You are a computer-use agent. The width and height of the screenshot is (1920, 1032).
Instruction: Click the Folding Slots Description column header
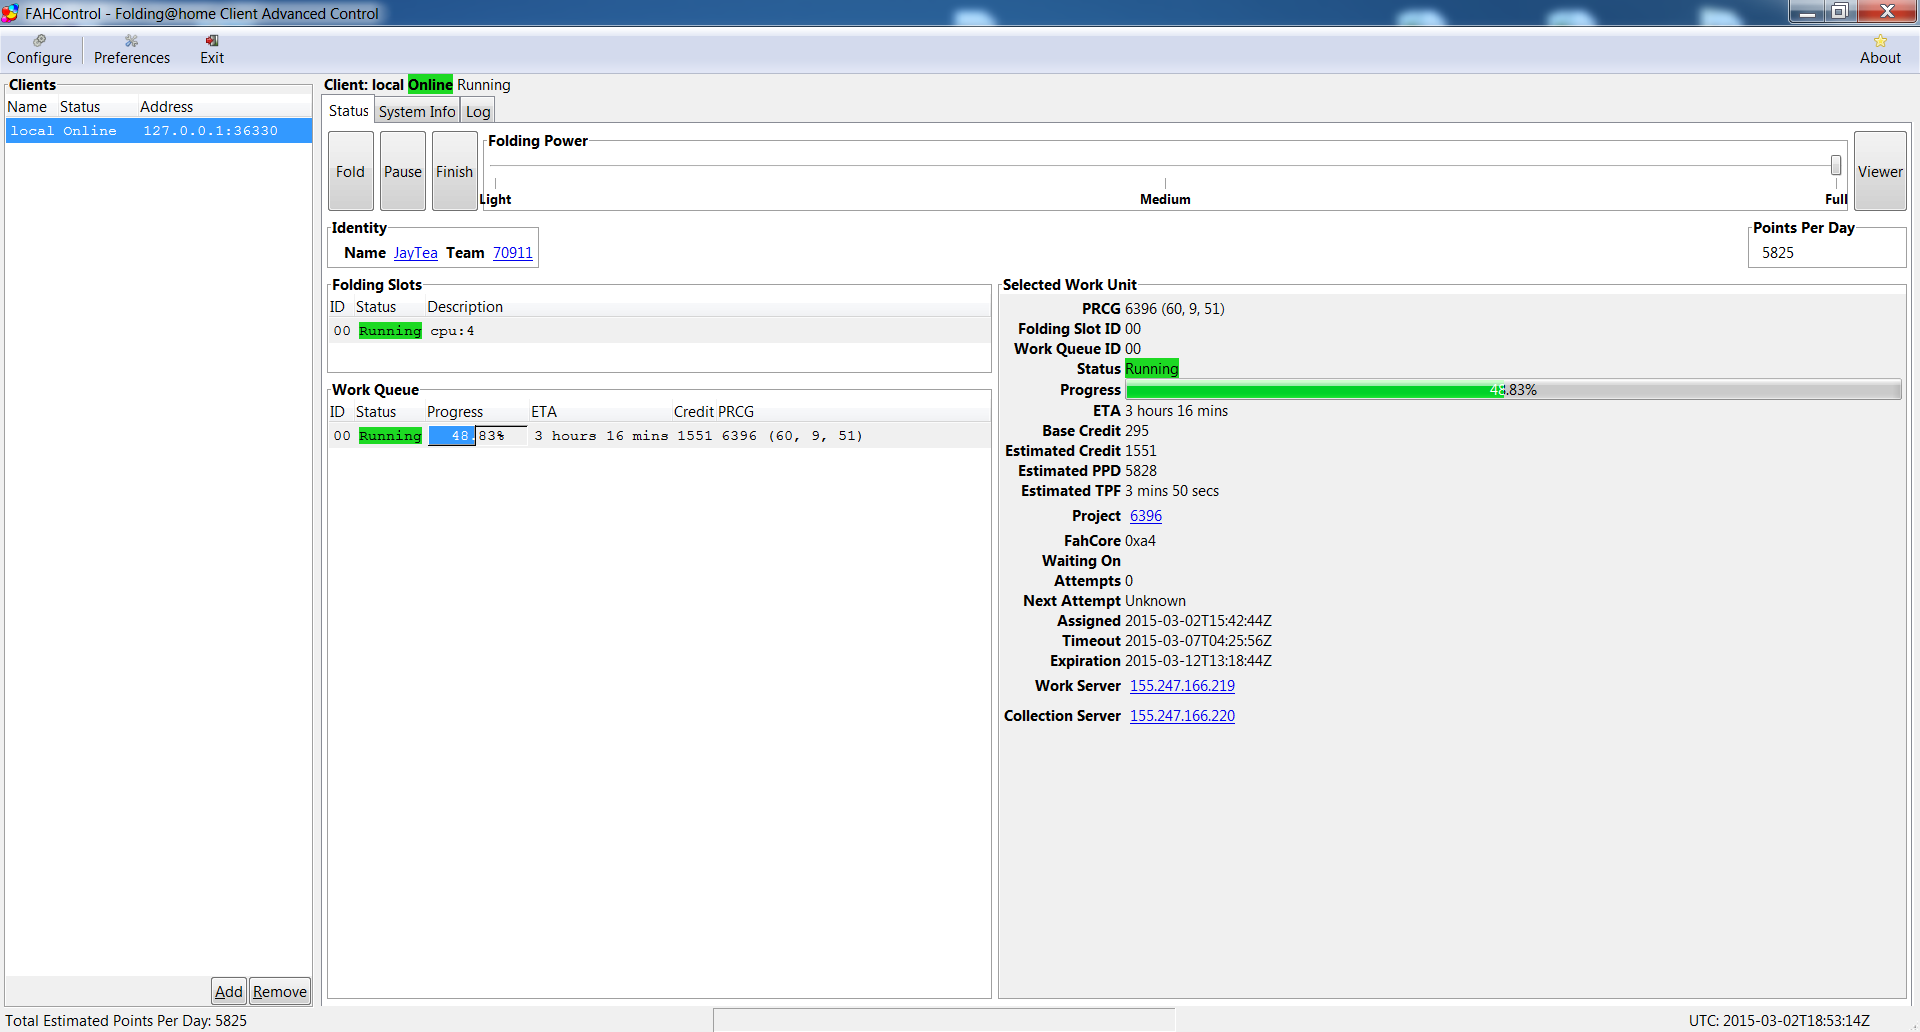465,307
